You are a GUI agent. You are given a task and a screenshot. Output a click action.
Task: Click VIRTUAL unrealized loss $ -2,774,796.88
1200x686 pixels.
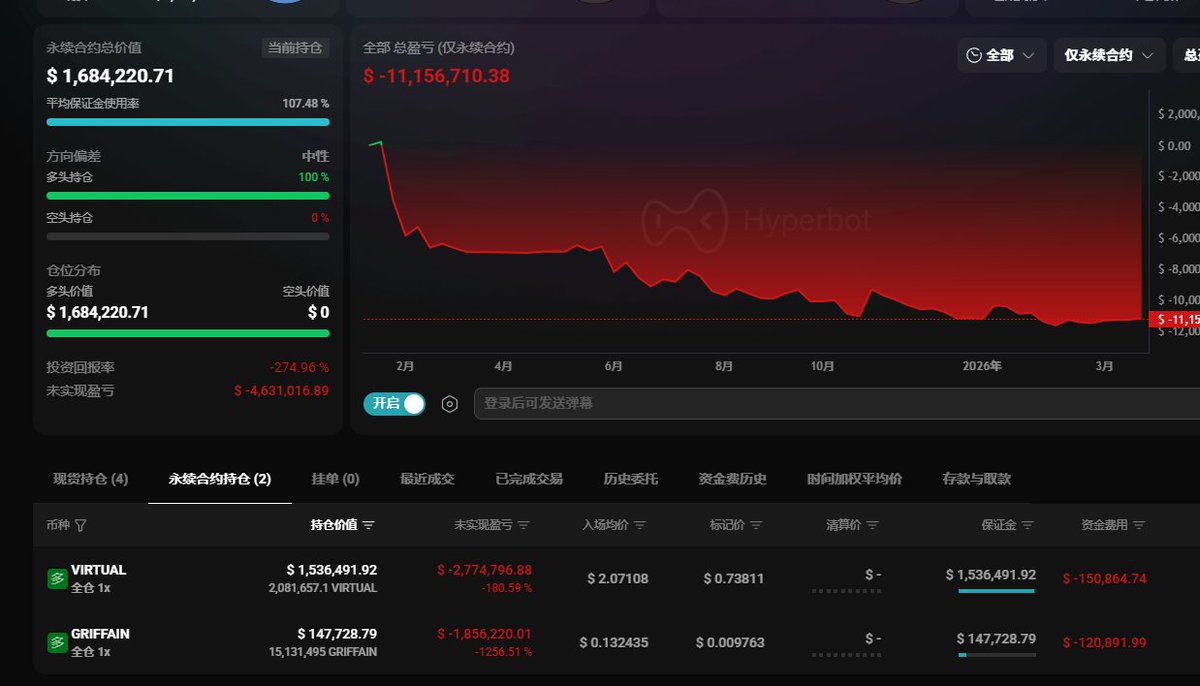pyautogui.click(x=484, y=570)
